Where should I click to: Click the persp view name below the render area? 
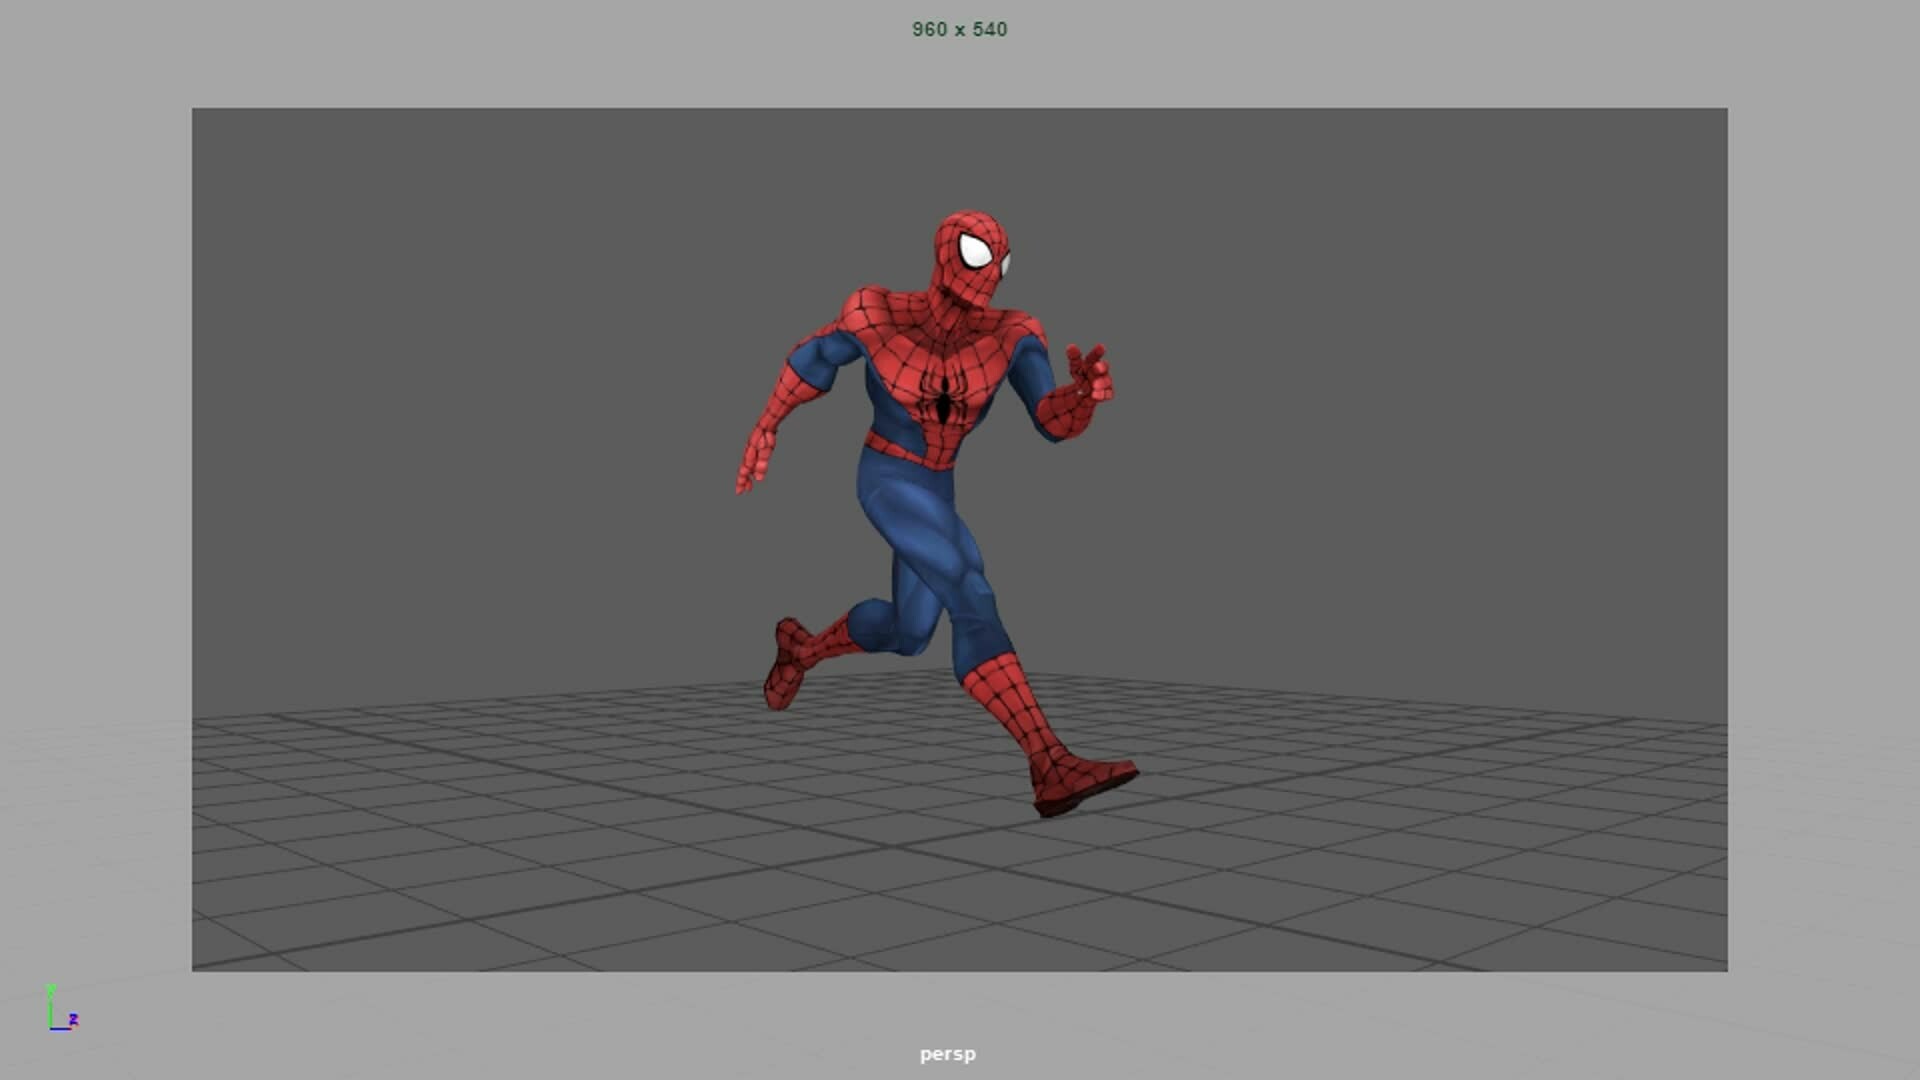pyautogui.click(x=946, y=1053)
